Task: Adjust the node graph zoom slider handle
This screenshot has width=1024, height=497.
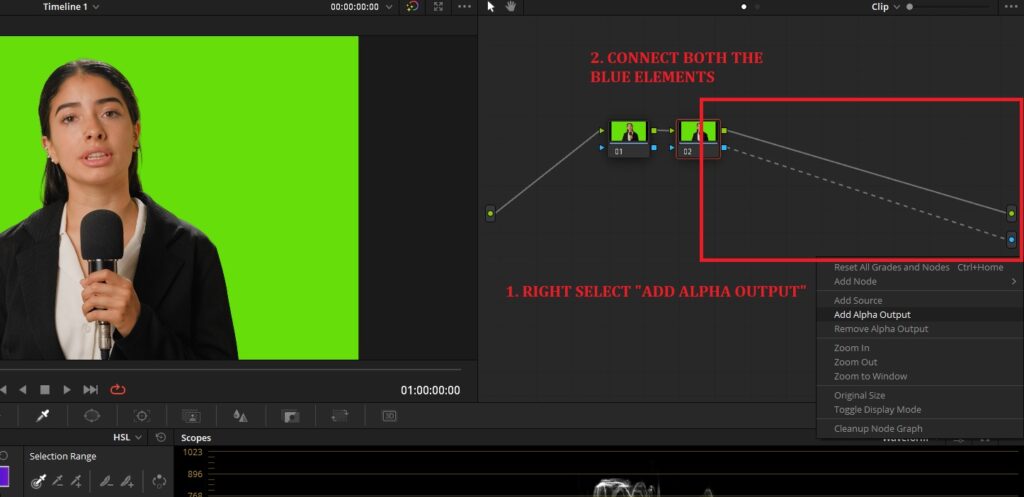Action: pos(909,7)
